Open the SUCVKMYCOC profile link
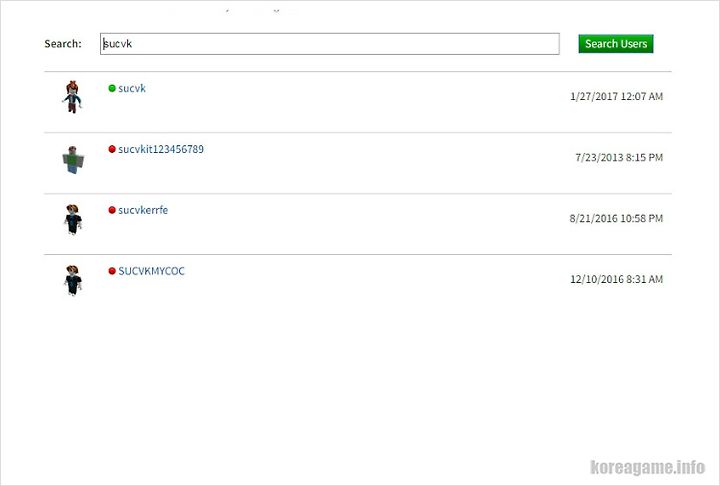720x486 pixels. [x=151, y=271]
